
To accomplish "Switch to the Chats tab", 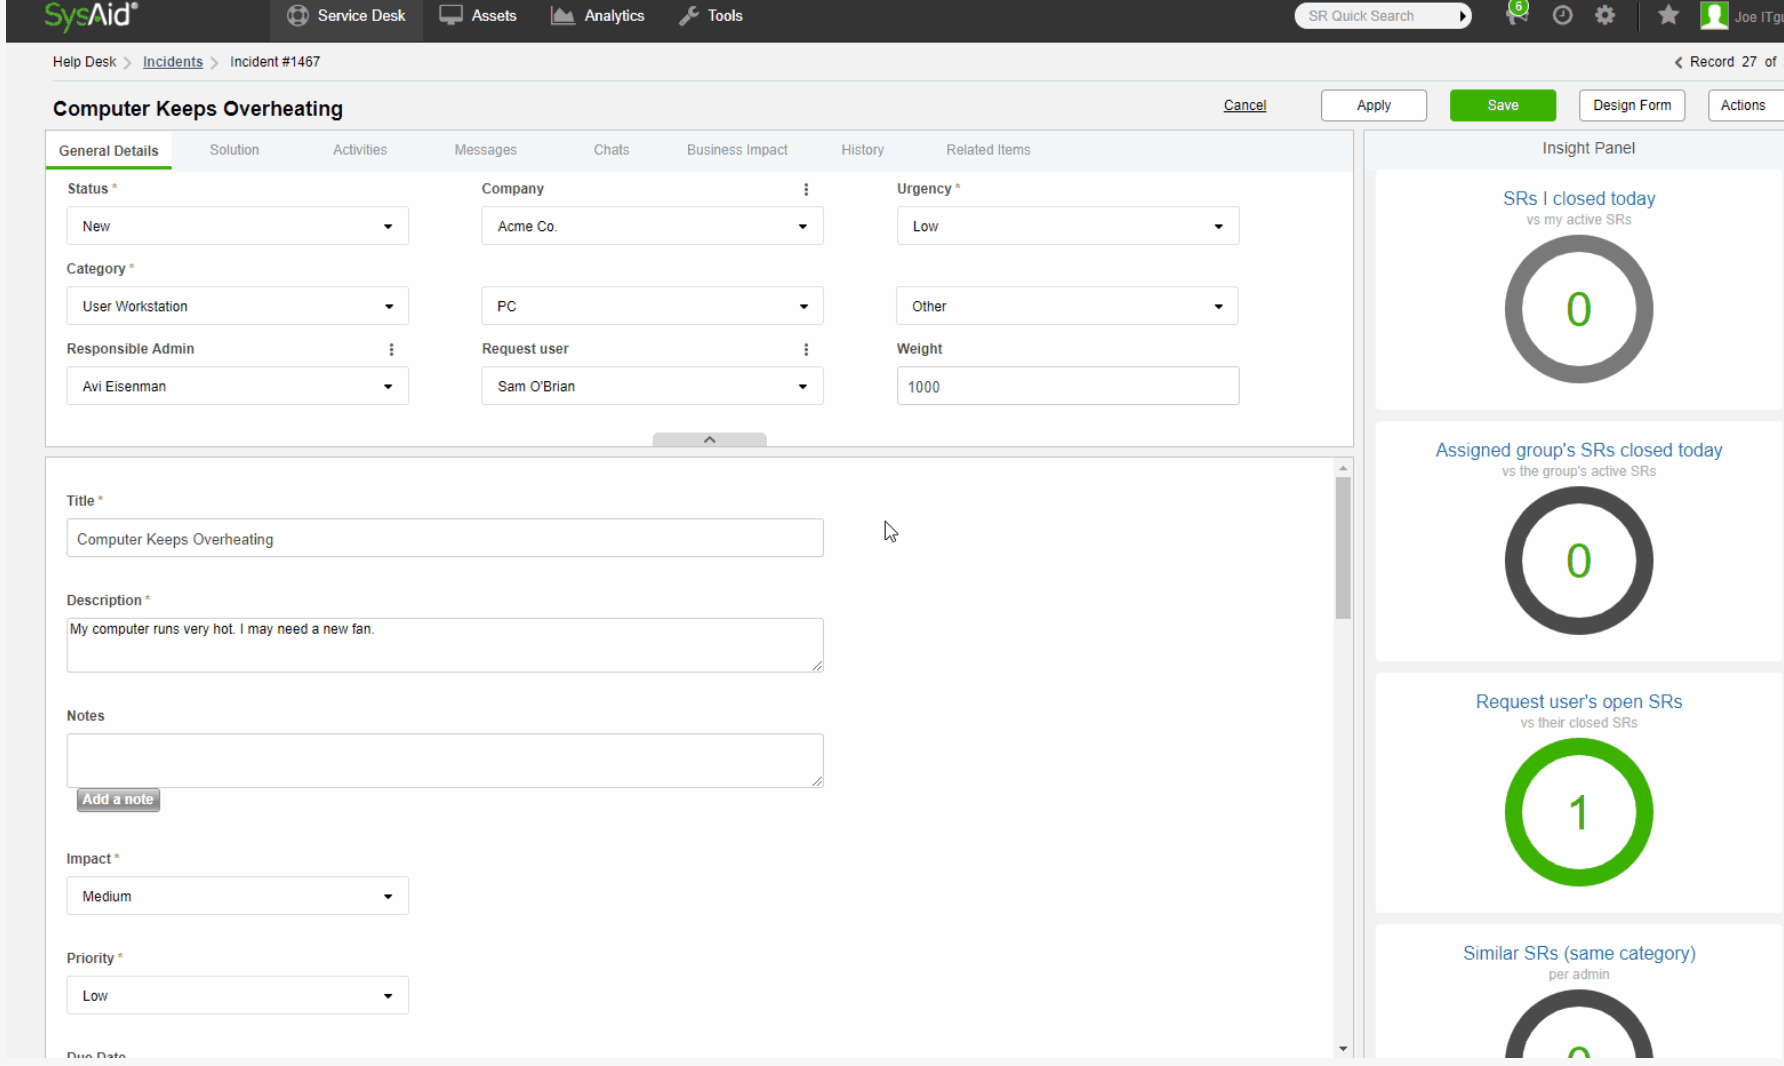I will point(611,150).
